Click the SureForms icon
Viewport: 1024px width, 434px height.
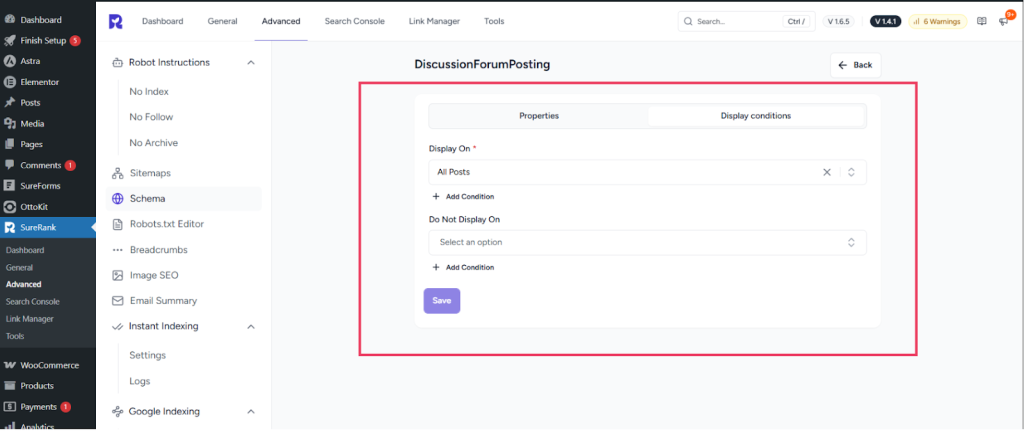[10, 186]
